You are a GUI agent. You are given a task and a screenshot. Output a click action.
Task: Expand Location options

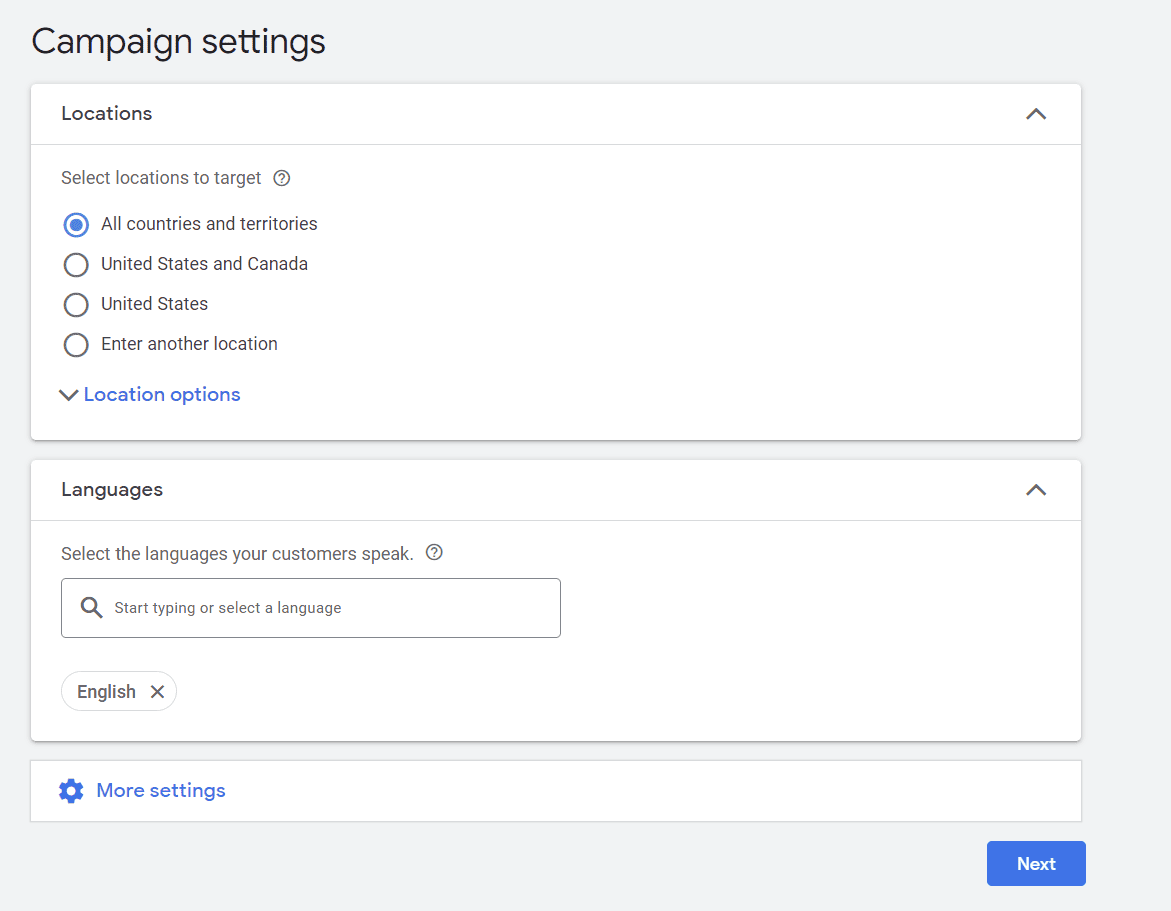[150, 394]
